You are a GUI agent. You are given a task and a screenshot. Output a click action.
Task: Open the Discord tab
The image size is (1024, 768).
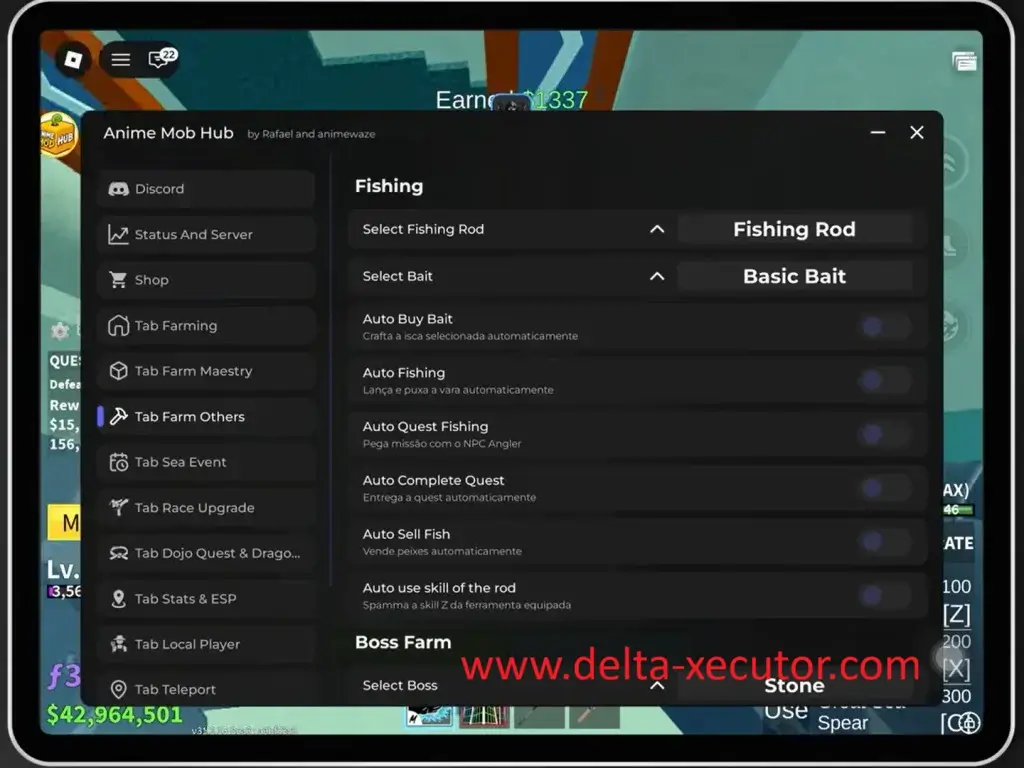(206, 189)
